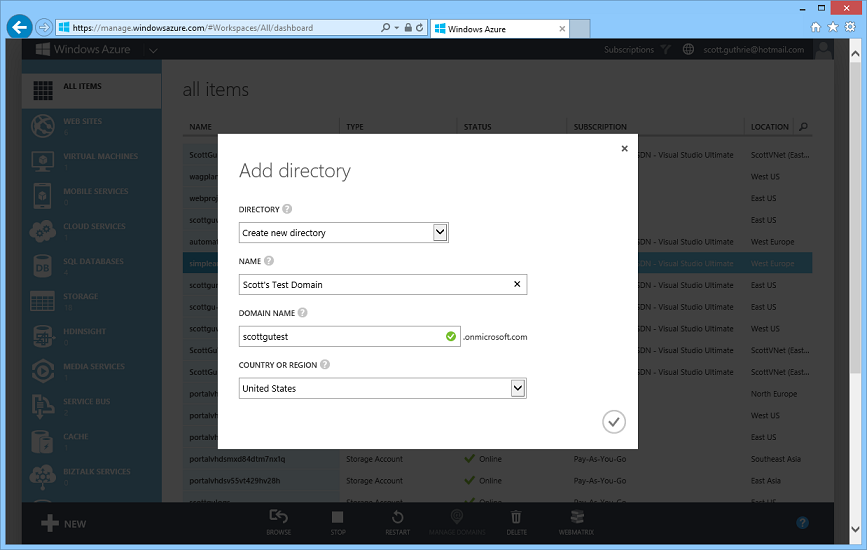Click the browser Forward button

click(x=44, y=27)
